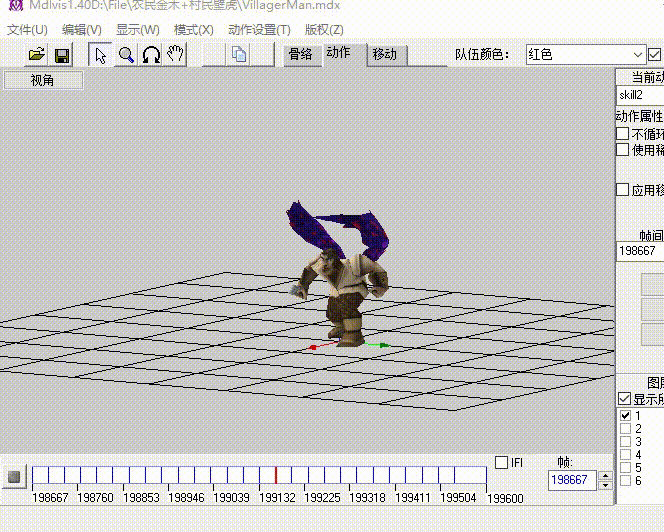The image size is (664, 532).
Task: Click the 视角 button
Action: [43, 80]
